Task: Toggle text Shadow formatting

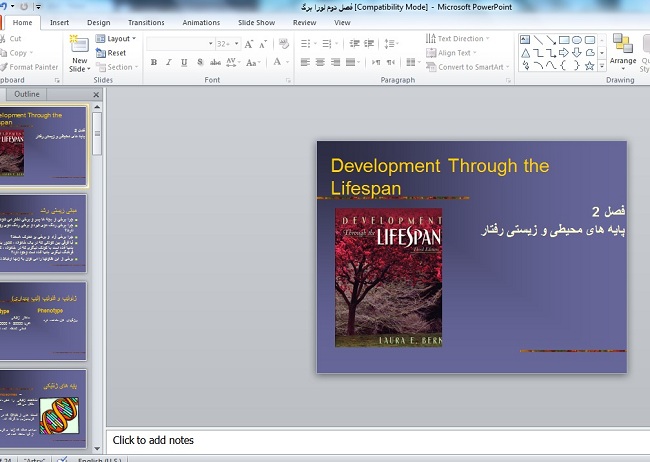Action: (200, 63)
